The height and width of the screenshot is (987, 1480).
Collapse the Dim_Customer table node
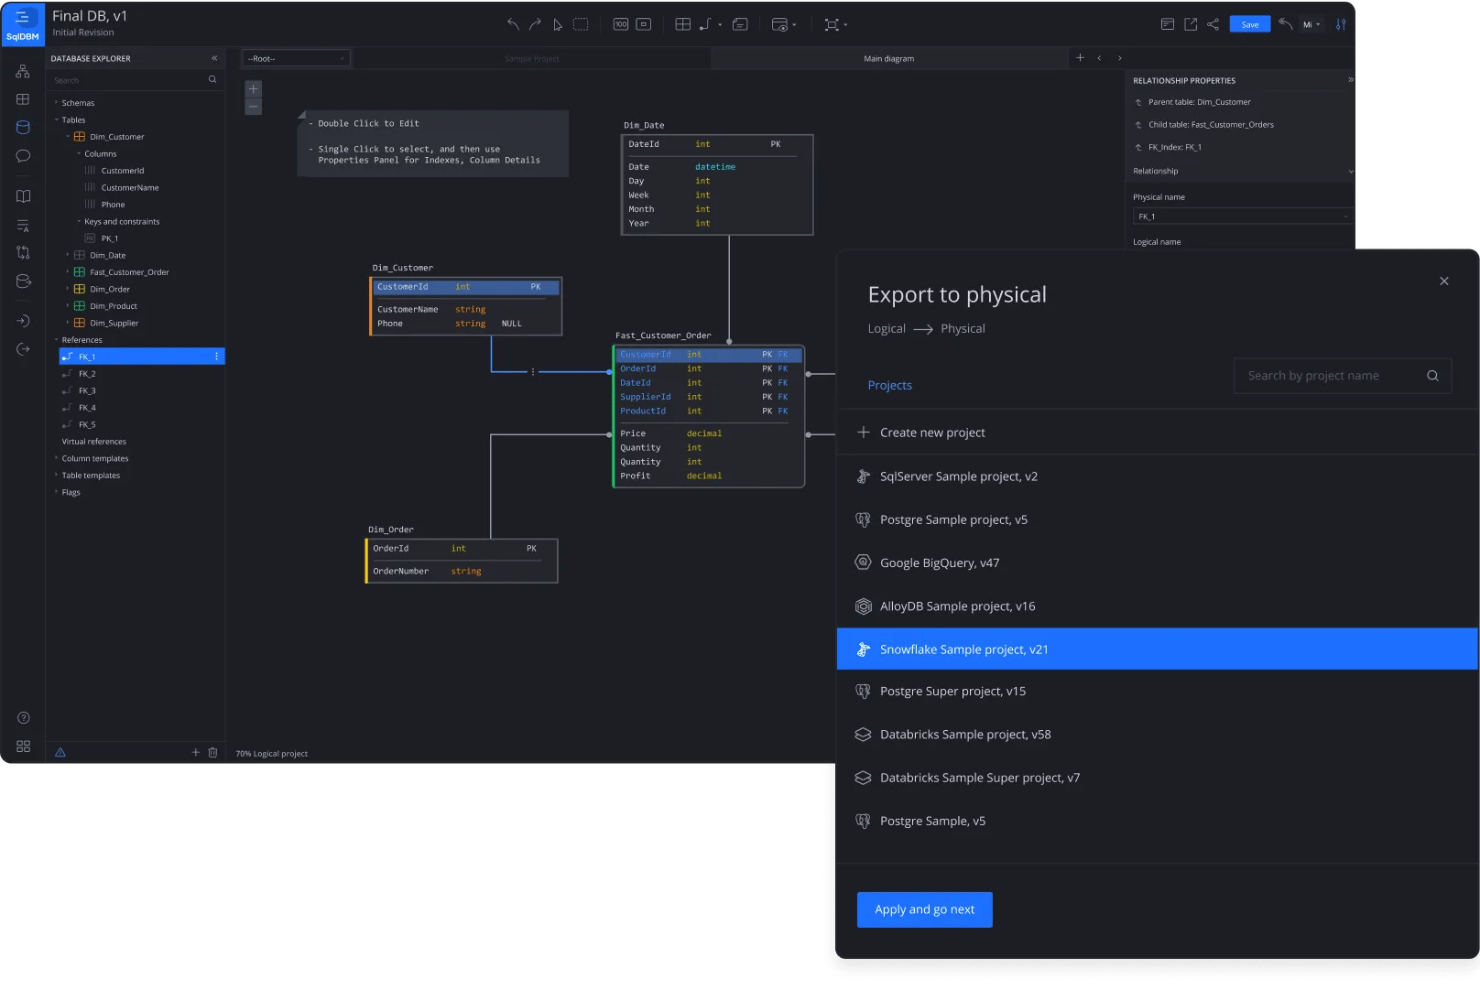(x=68, y=137)
